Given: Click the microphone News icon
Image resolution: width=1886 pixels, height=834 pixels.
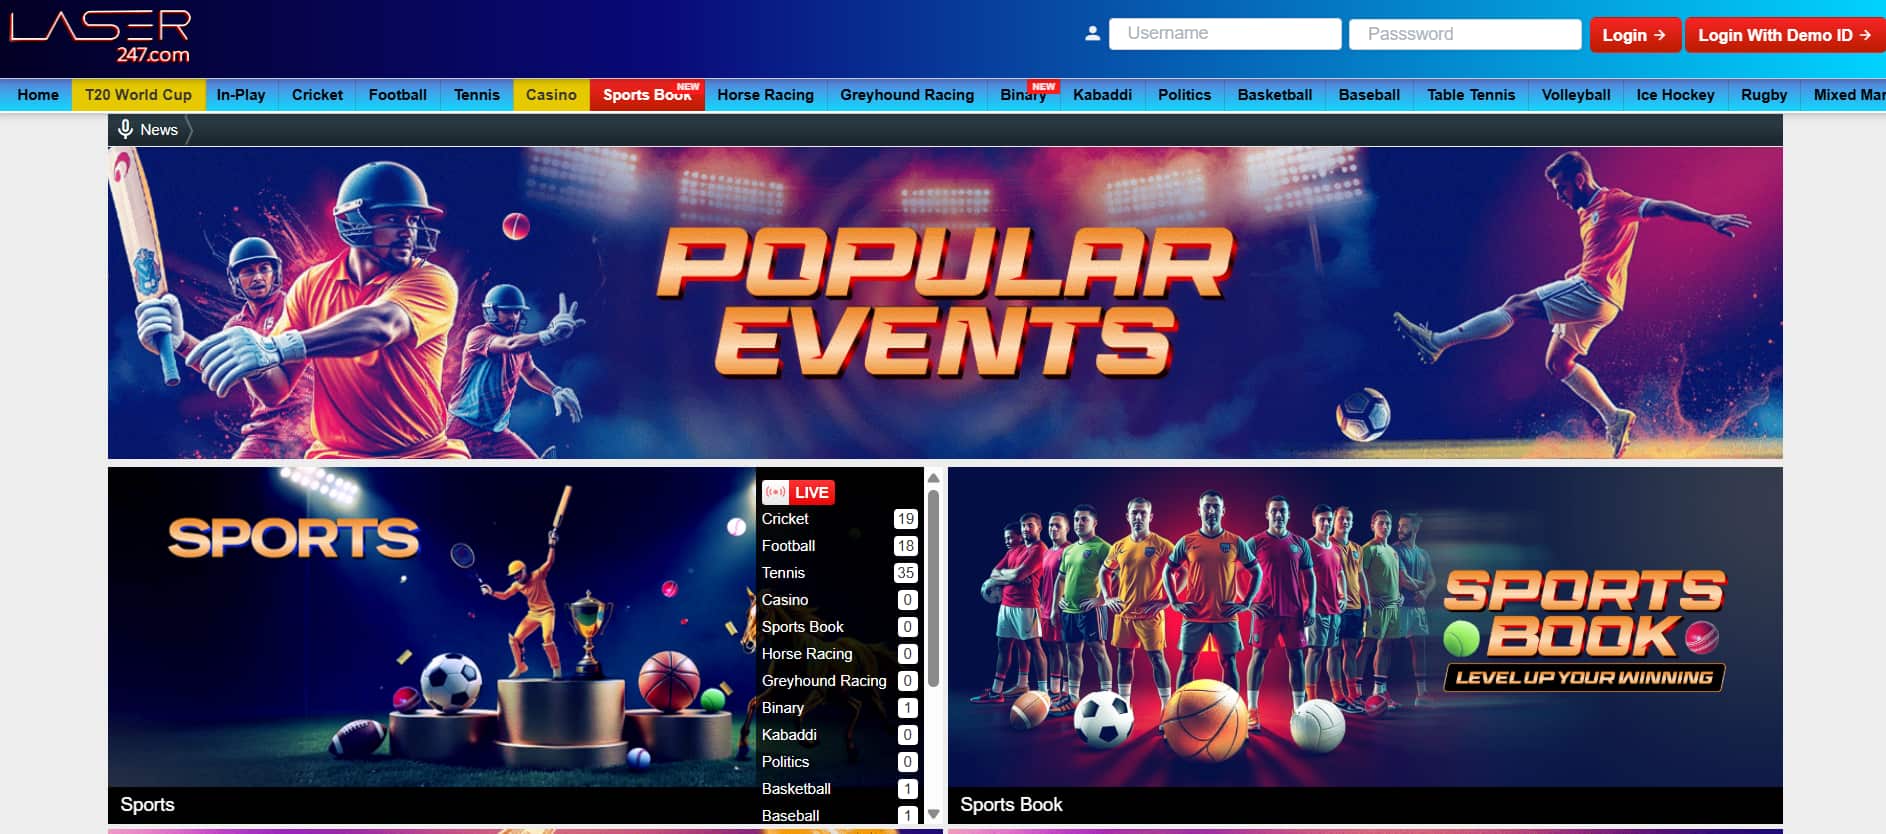Looking at the screenshot, I should pos(125,129).
